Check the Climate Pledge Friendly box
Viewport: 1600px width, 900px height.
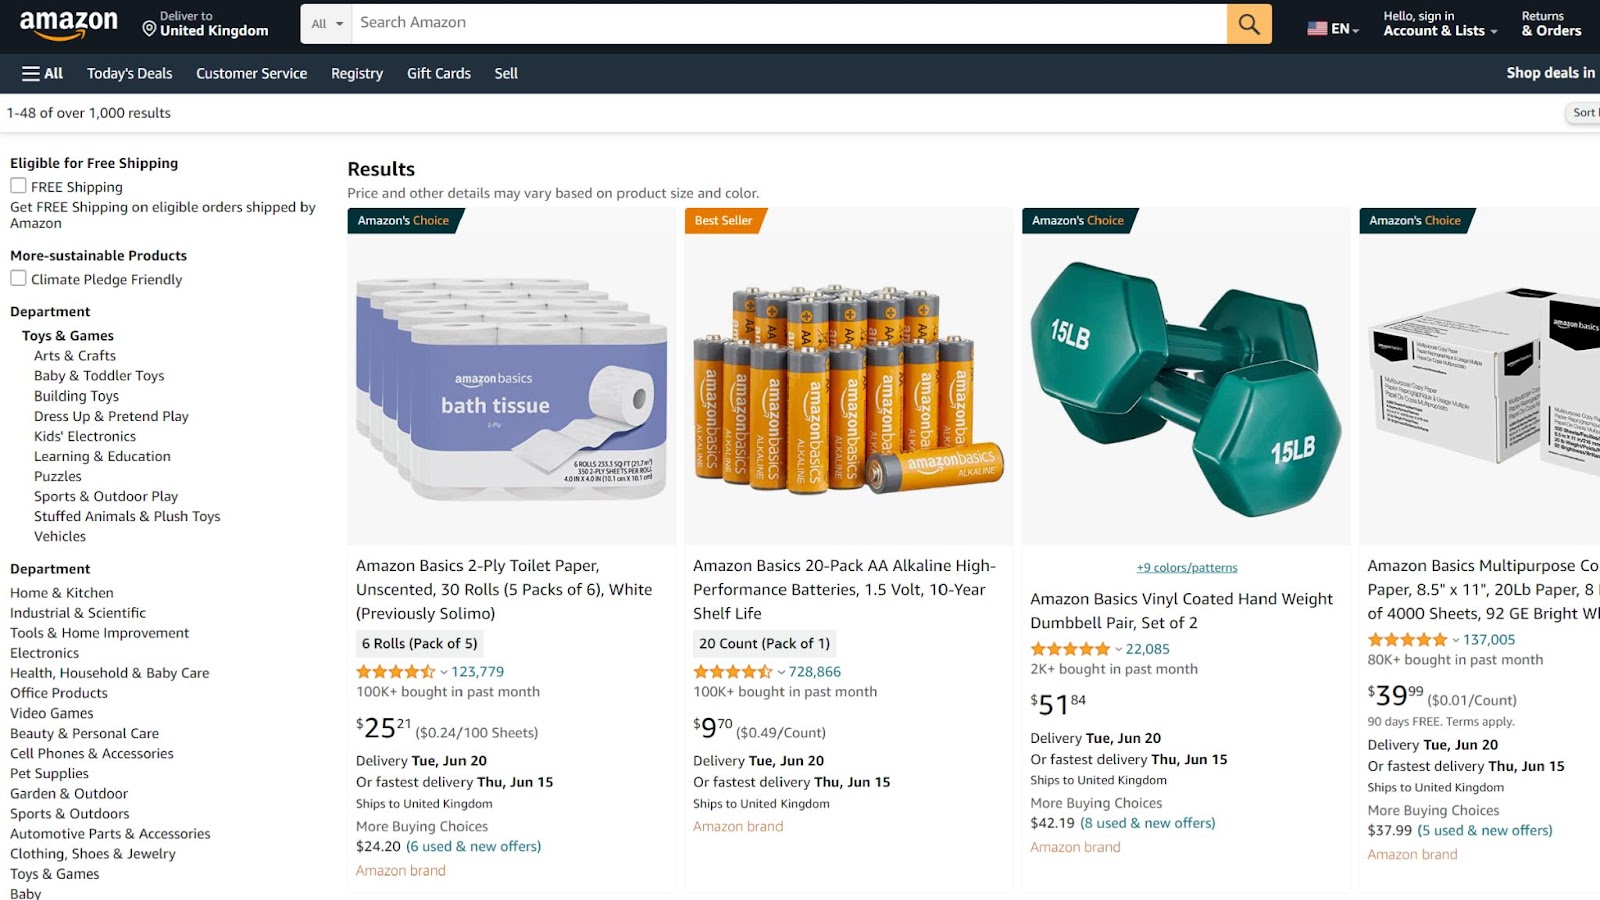pos(18,278)
